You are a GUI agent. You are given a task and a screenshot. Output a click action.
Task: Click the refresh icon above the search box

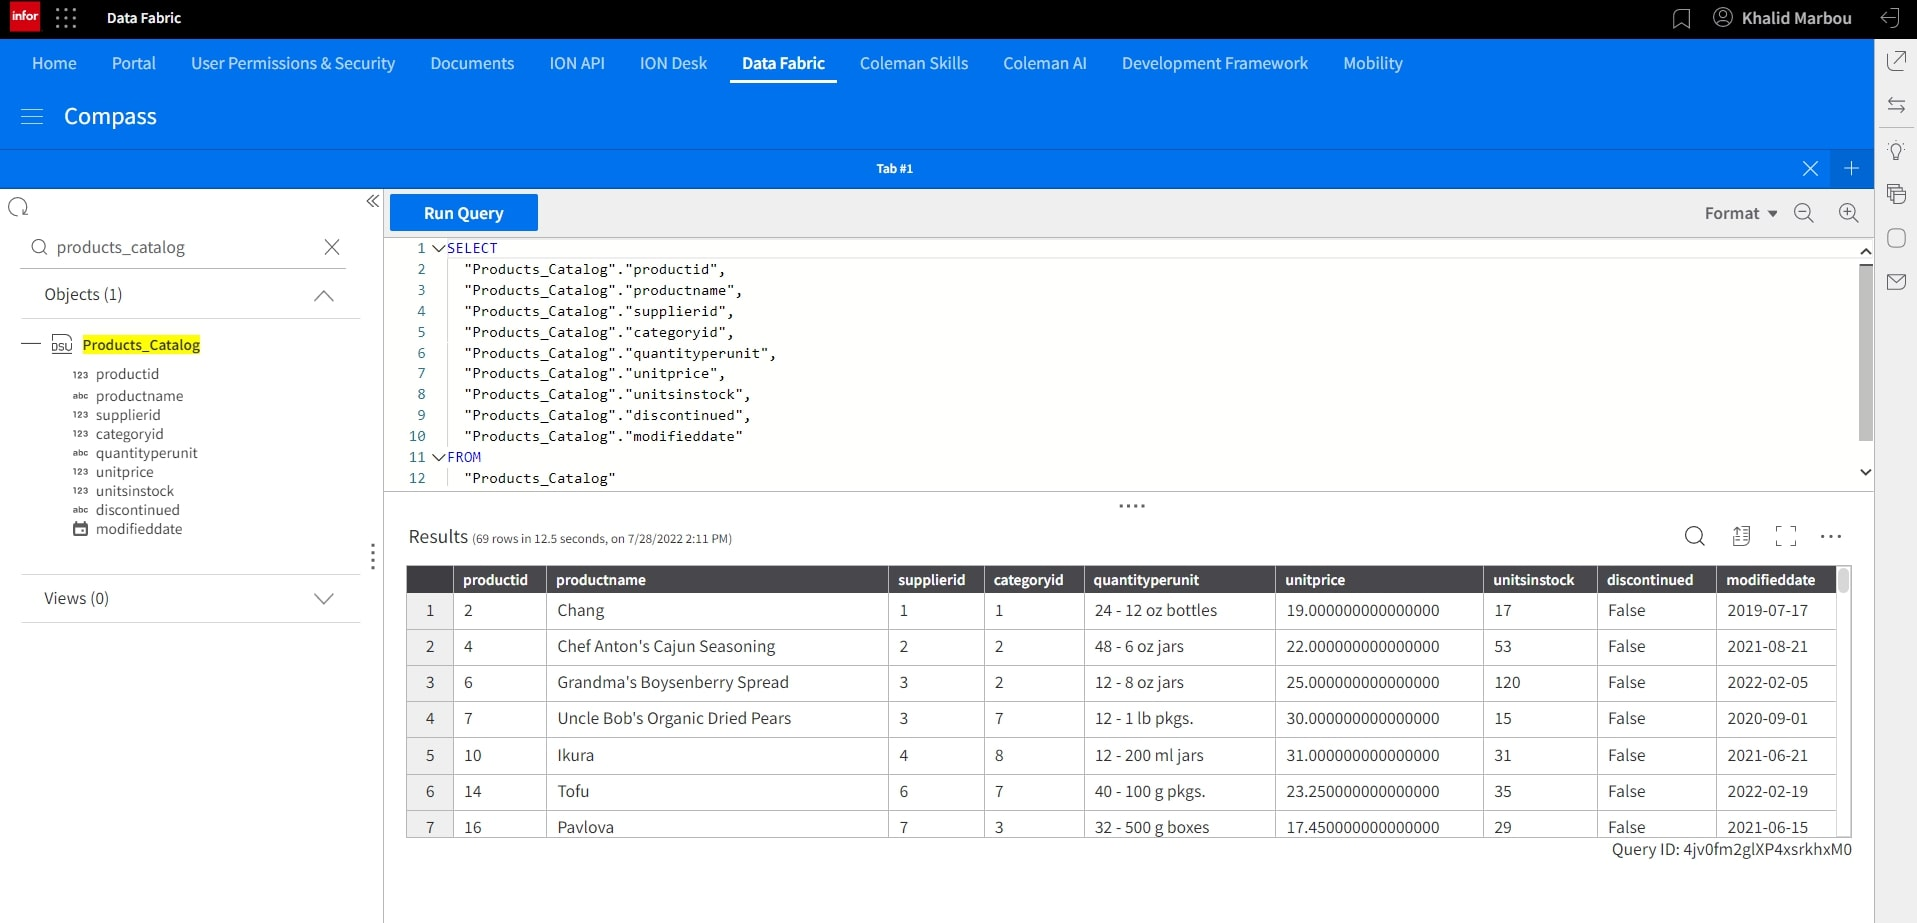18,207
